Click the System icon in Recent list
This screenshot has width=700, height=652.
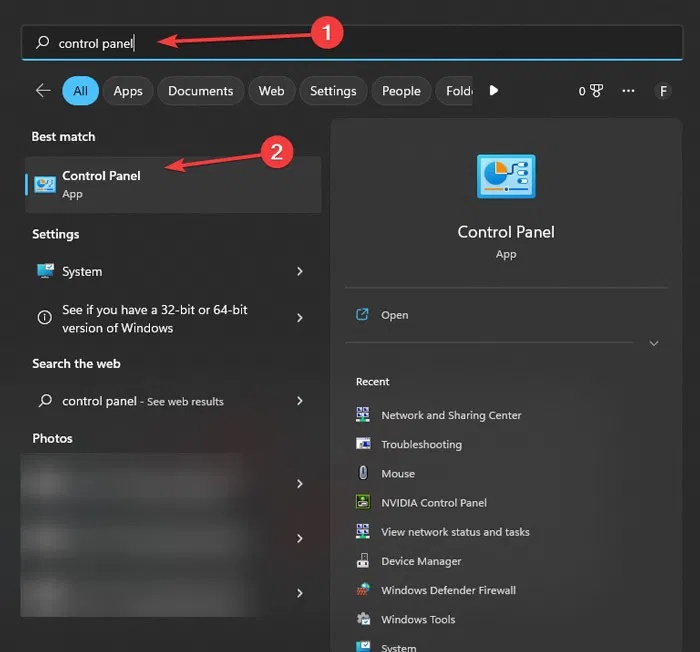click(363, 647)
